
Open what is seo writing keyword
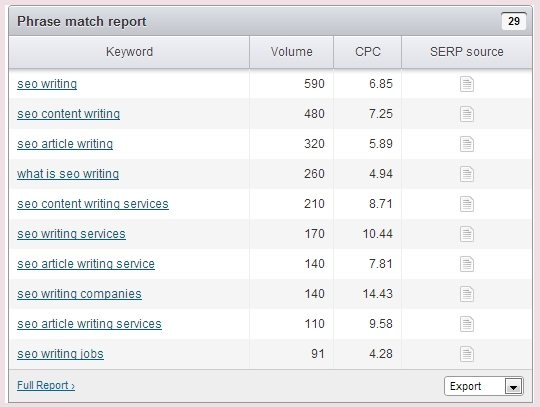68,174
